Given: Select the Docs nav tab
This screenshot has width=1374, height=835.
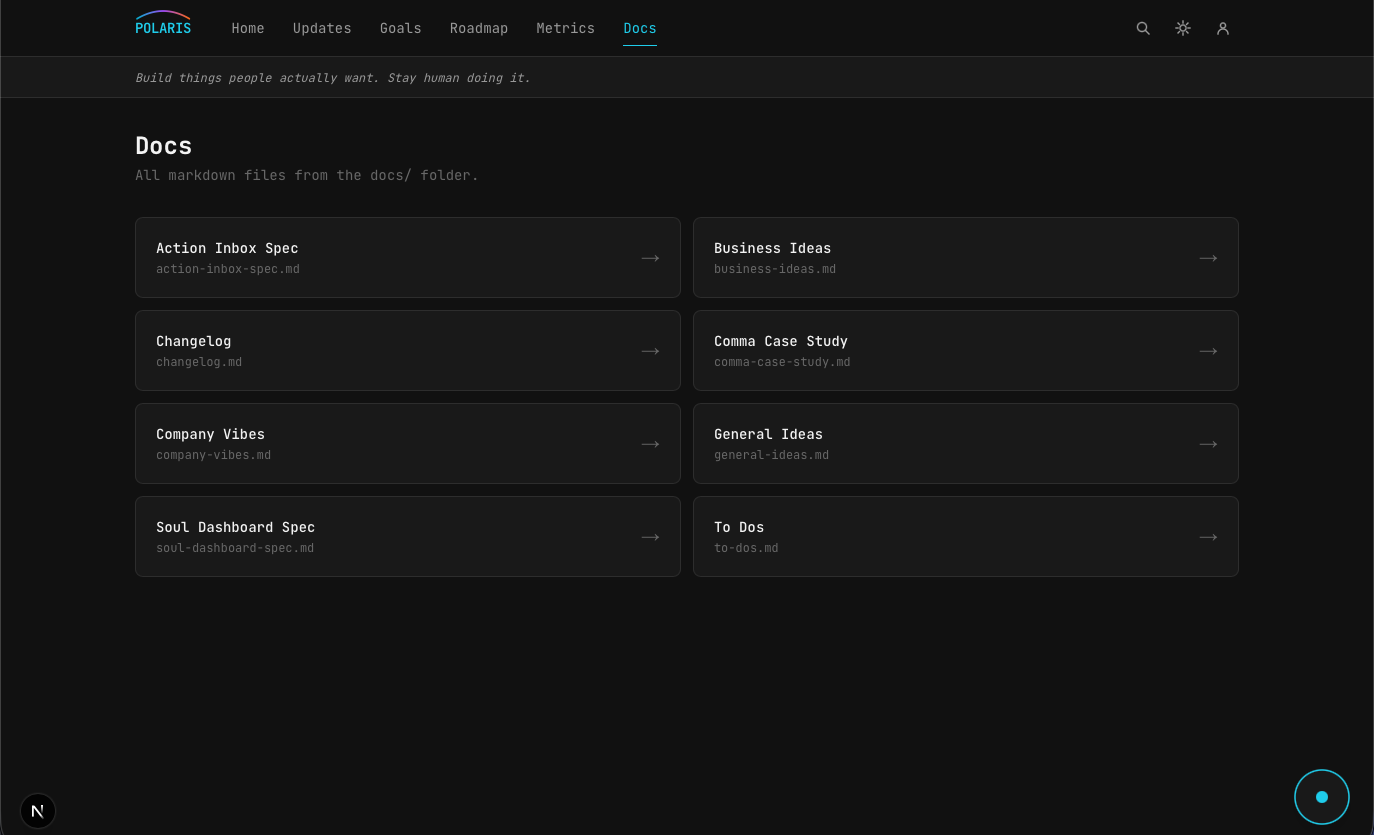Looking at the screenshot, I should pyautogui.click(x=640, y=28).
